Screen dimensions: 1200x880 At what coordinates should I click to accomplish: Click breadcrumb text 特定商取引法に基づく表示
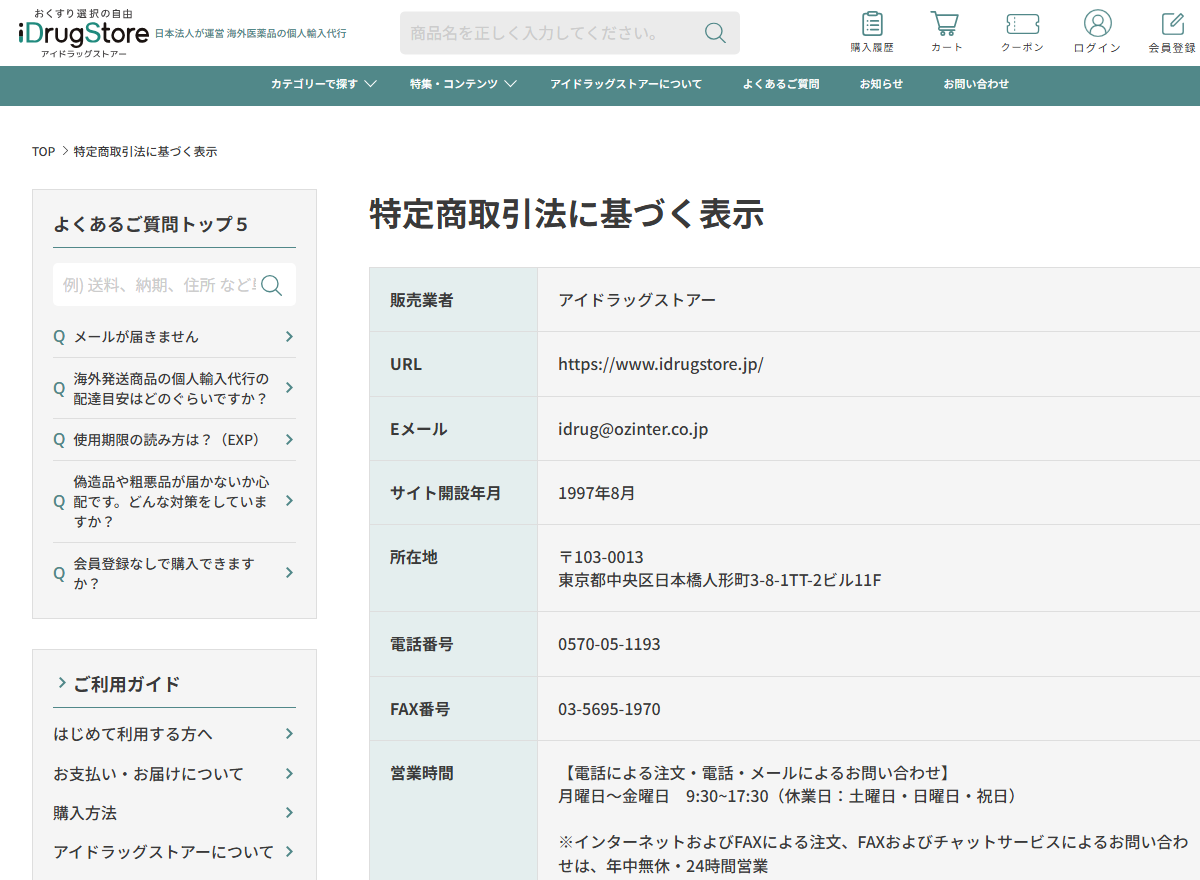(146, 152)
